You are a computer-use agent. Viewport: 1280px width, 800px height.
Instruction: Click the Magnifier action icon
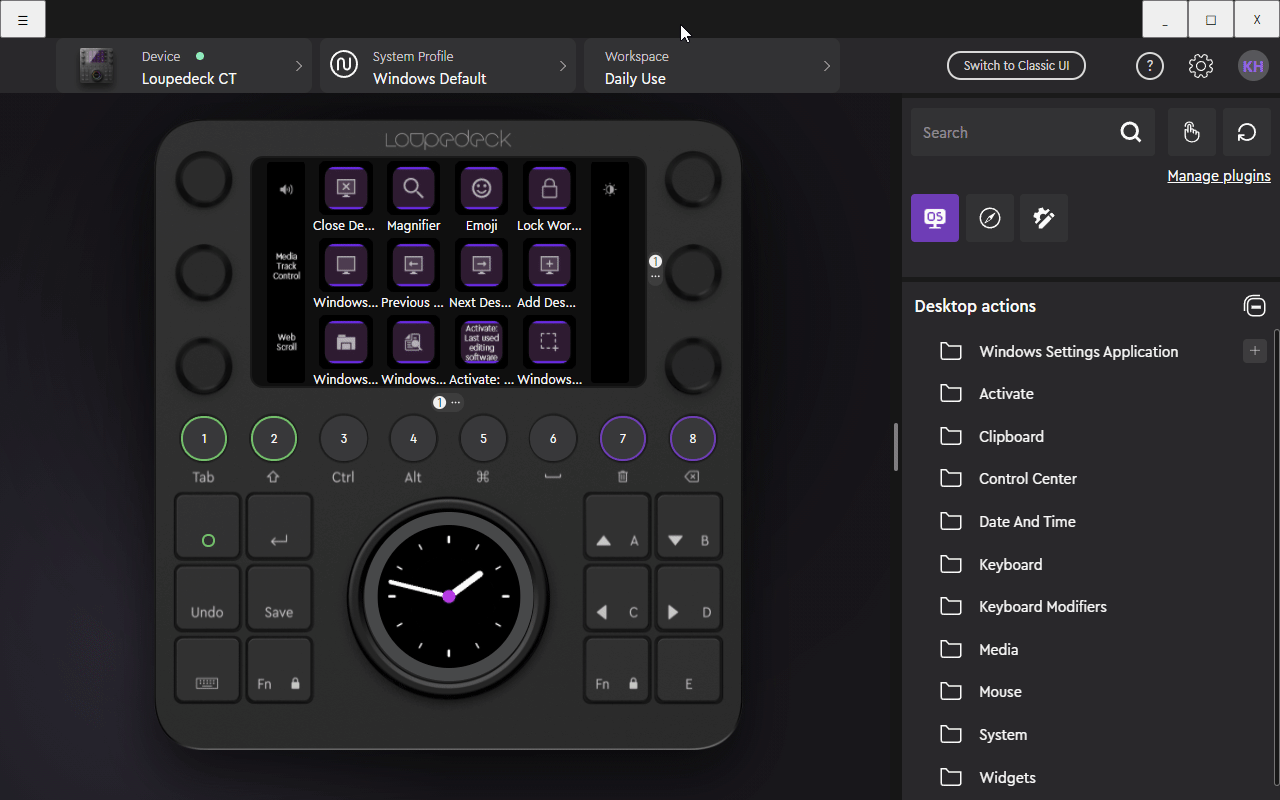(413, 188)
